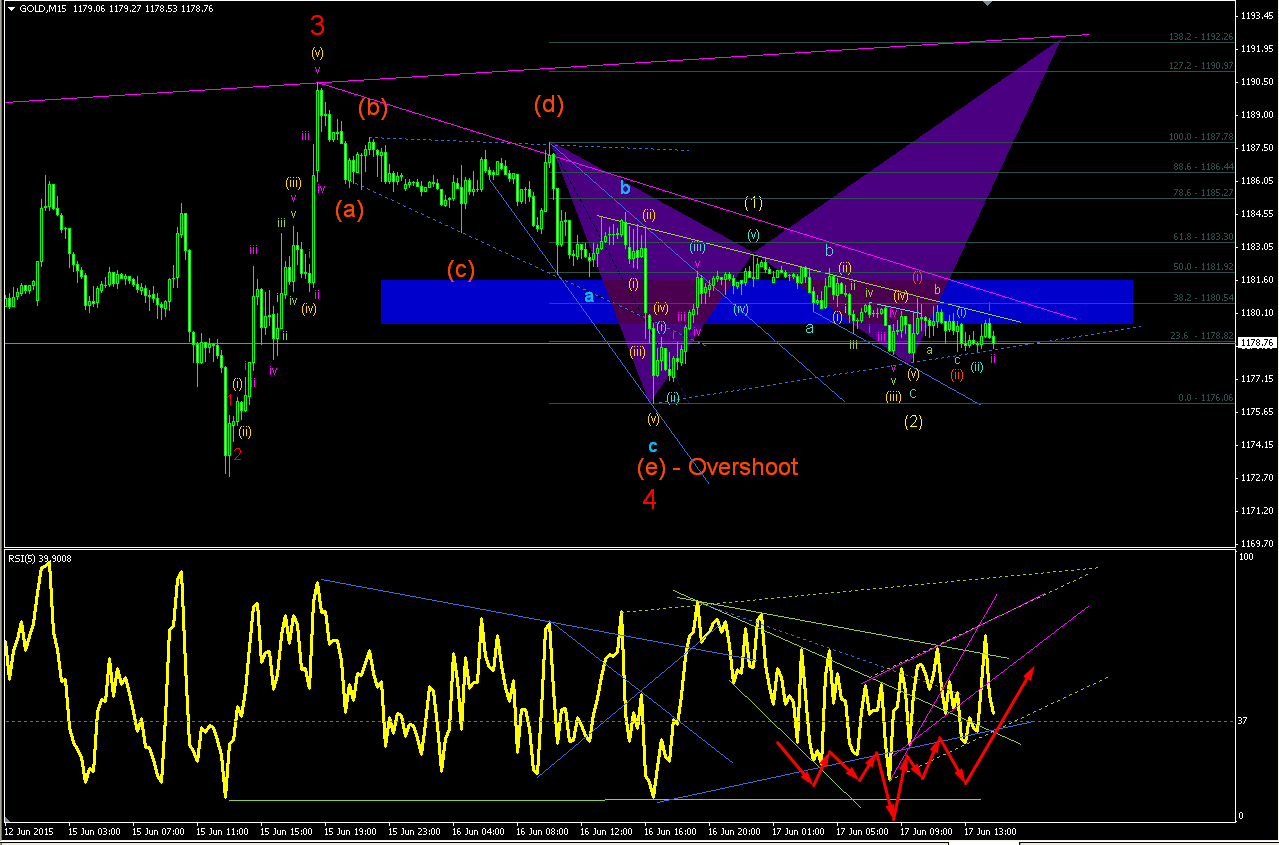Screen dimensions: 1279x845
Task: Click Fibonacci label 50.0 - 1181.92
Action: pyautogui.click(x=1203, y=267)
